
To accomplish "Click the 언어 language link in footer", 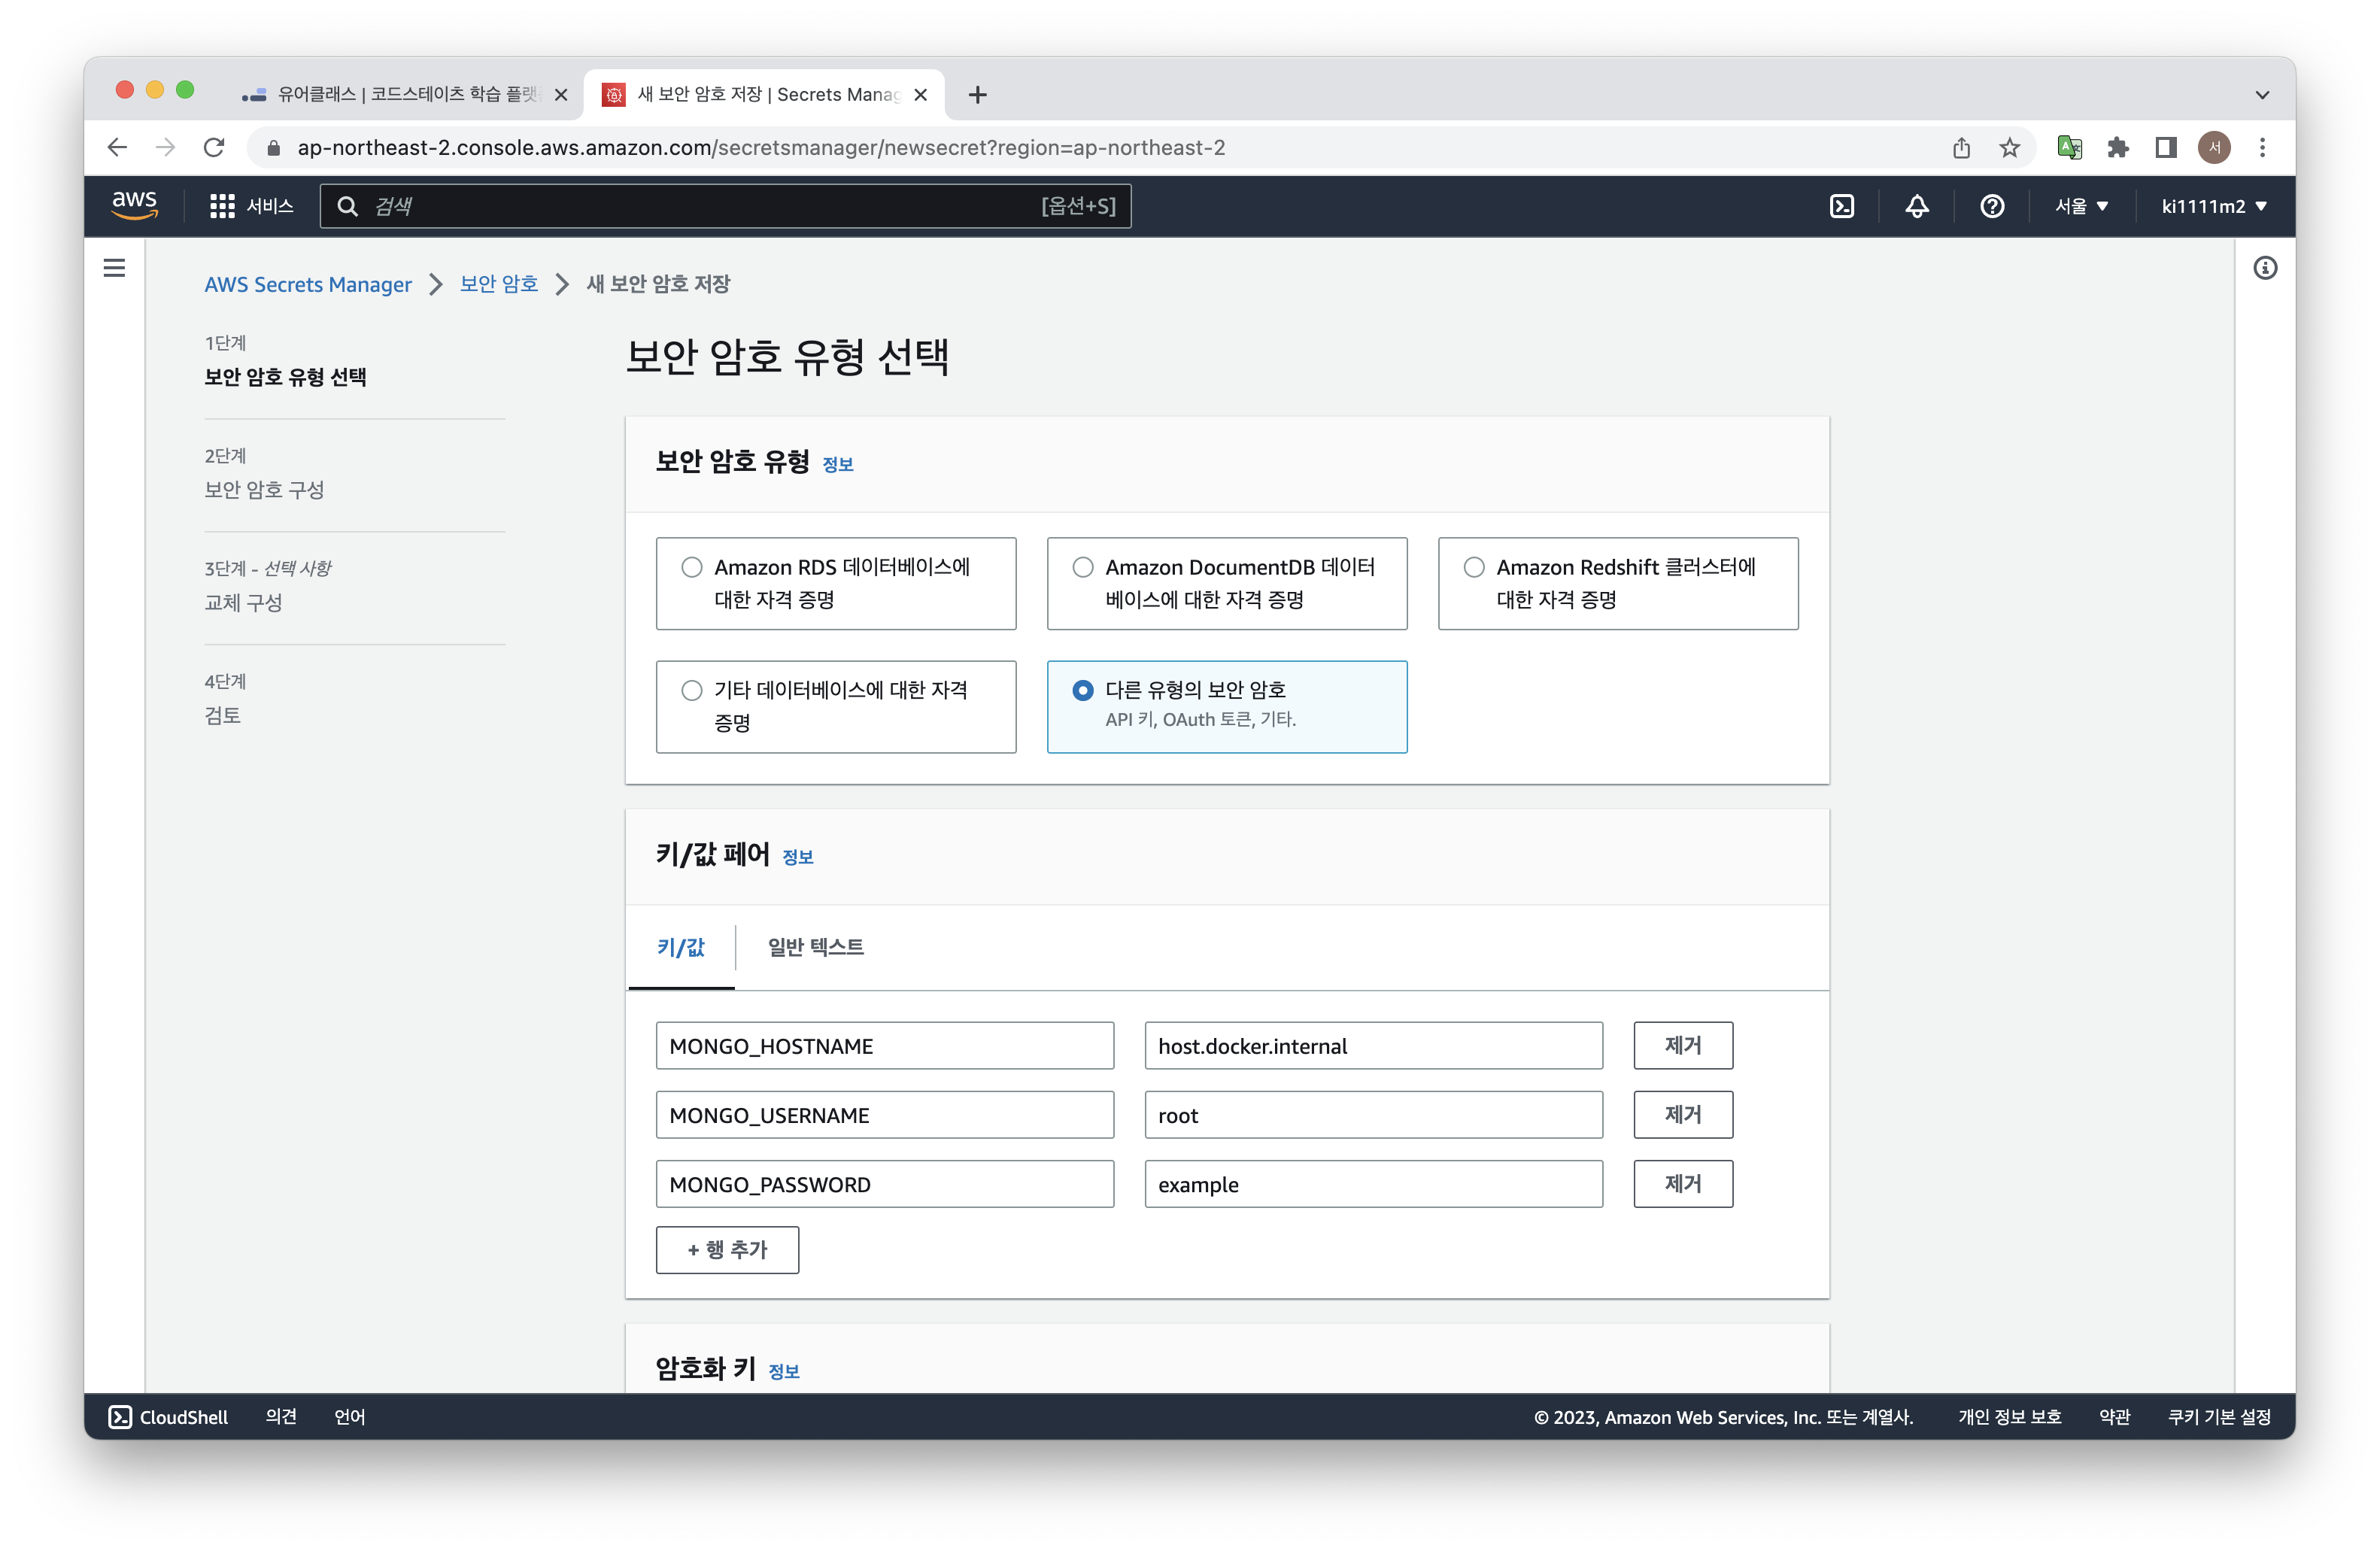I will tap(349, 1417).
